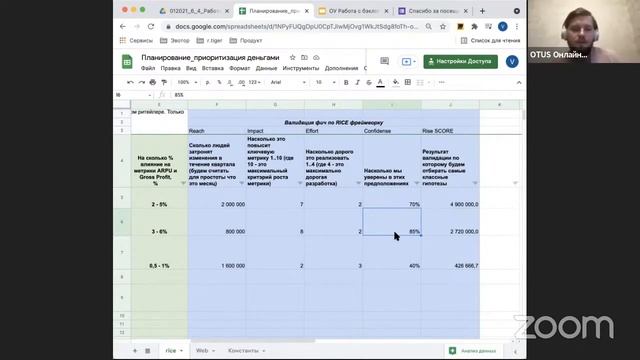Star the document title
Image resolution: width=640 pixels, height=360 pixels.
point(292,58)
